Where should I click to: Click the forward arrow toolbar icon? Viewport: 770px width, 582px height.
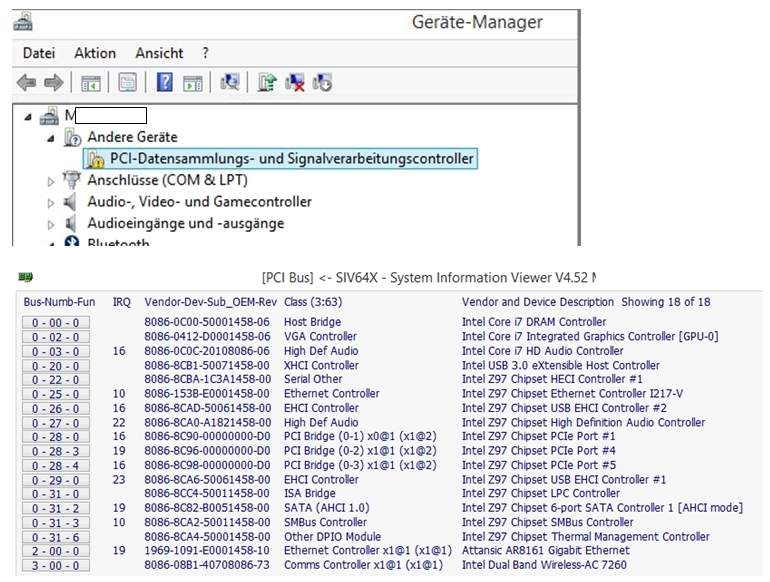tap(54, 83)
